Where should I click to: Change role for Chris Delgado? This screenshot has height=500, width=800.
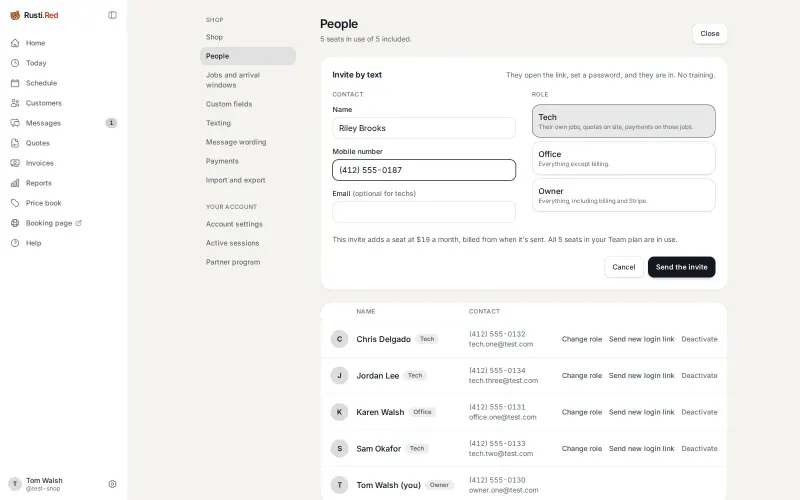click(x=582, y=339)
